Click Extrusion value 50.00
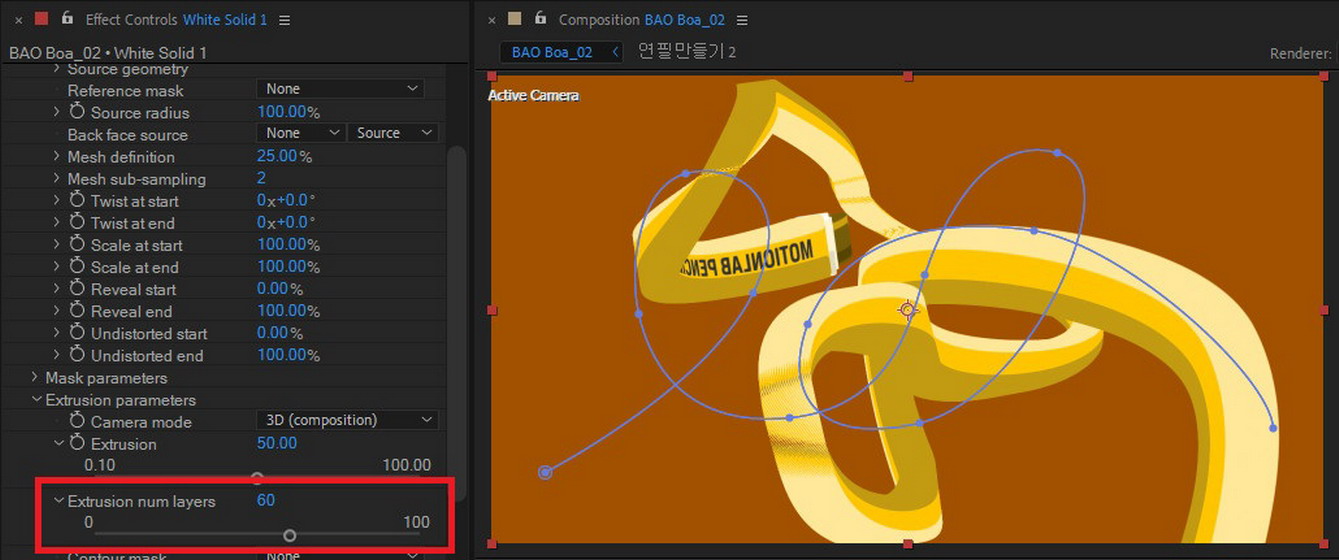The image size is (1339, 560). (x=277, y=443)
